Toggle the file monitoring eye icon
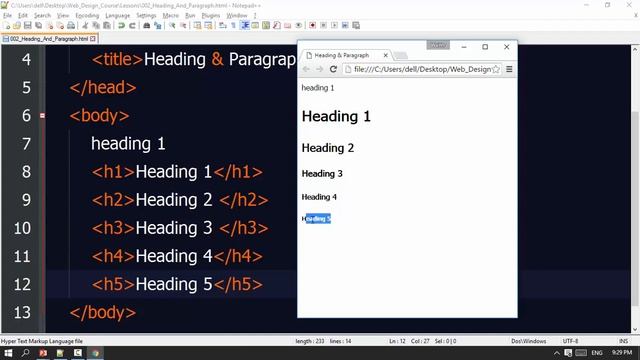 [299, 25]
